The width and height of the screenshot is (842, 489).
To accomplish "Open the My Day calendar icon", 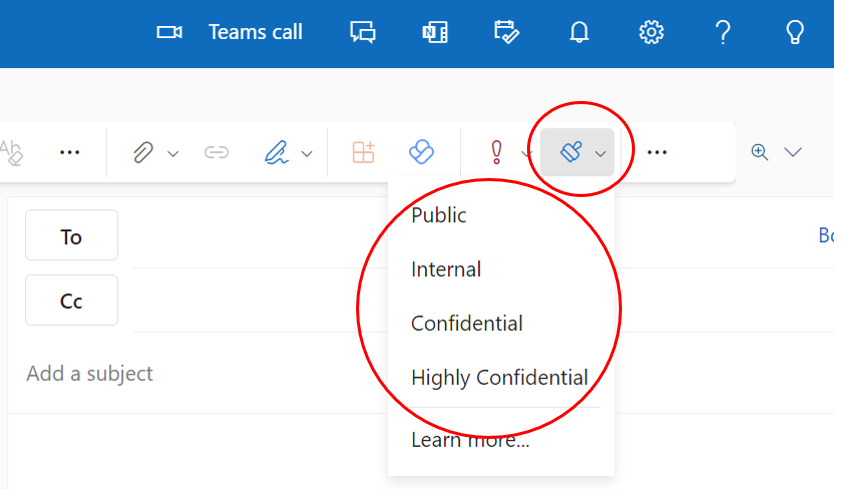I will [507, 32].
